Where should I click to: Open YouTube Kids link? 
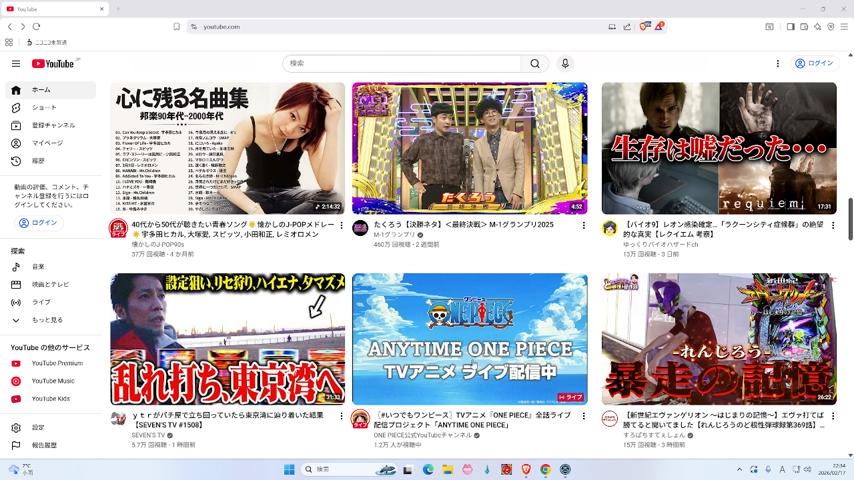point(51,399)
